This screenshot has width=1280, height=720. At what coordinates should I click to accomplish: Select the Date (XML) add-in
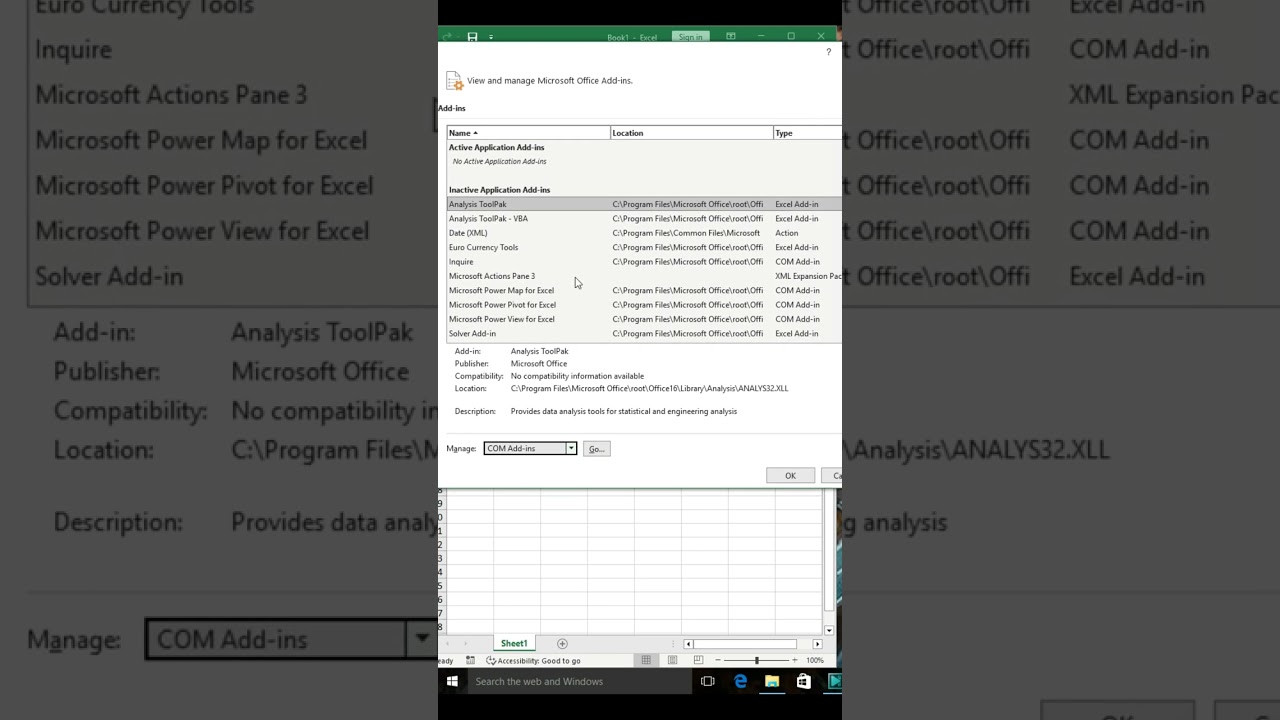pyautogui.click(x=644, y=233)
